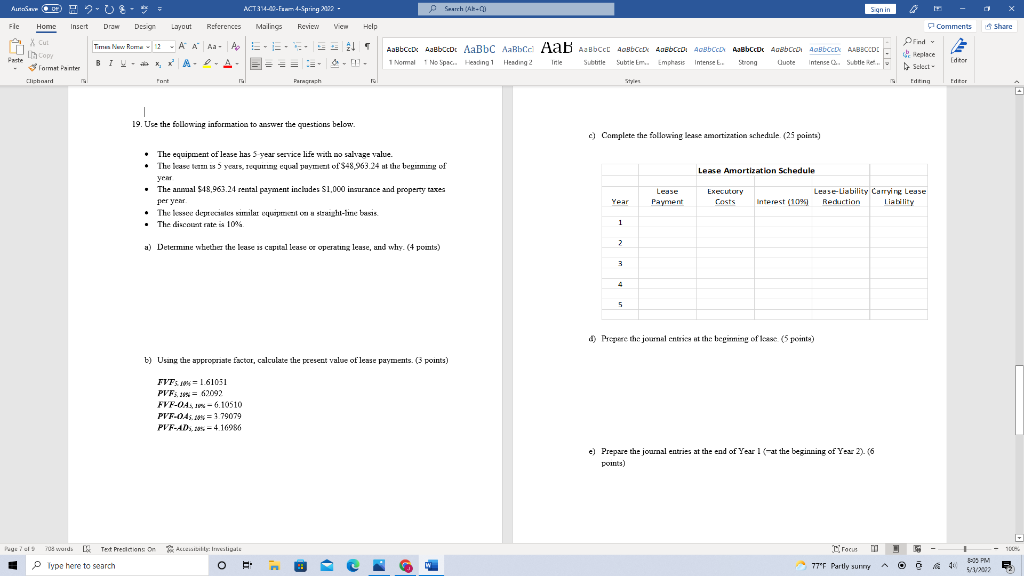Image resolution: width=1024 pixels, height=576 pixels.
Task: Open line and paragraph spacing options
Action: 313,63
